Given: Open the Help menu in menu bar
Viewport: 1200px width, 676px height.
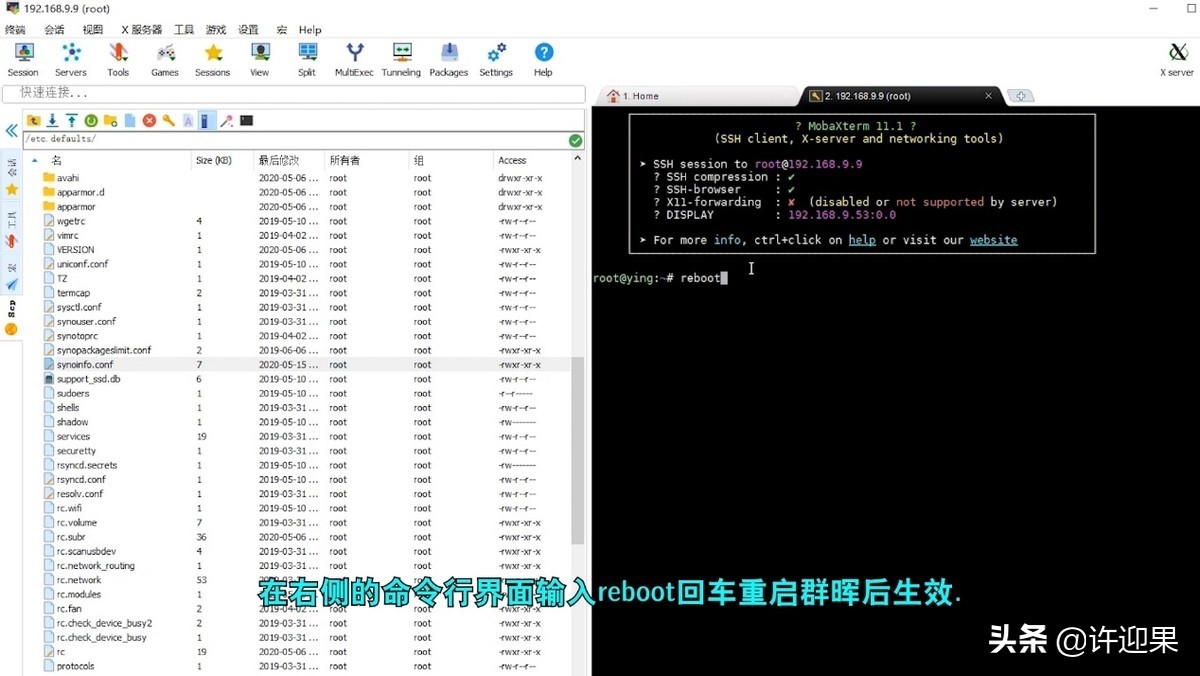Looking at the screenshot, I should click(310, 30).
